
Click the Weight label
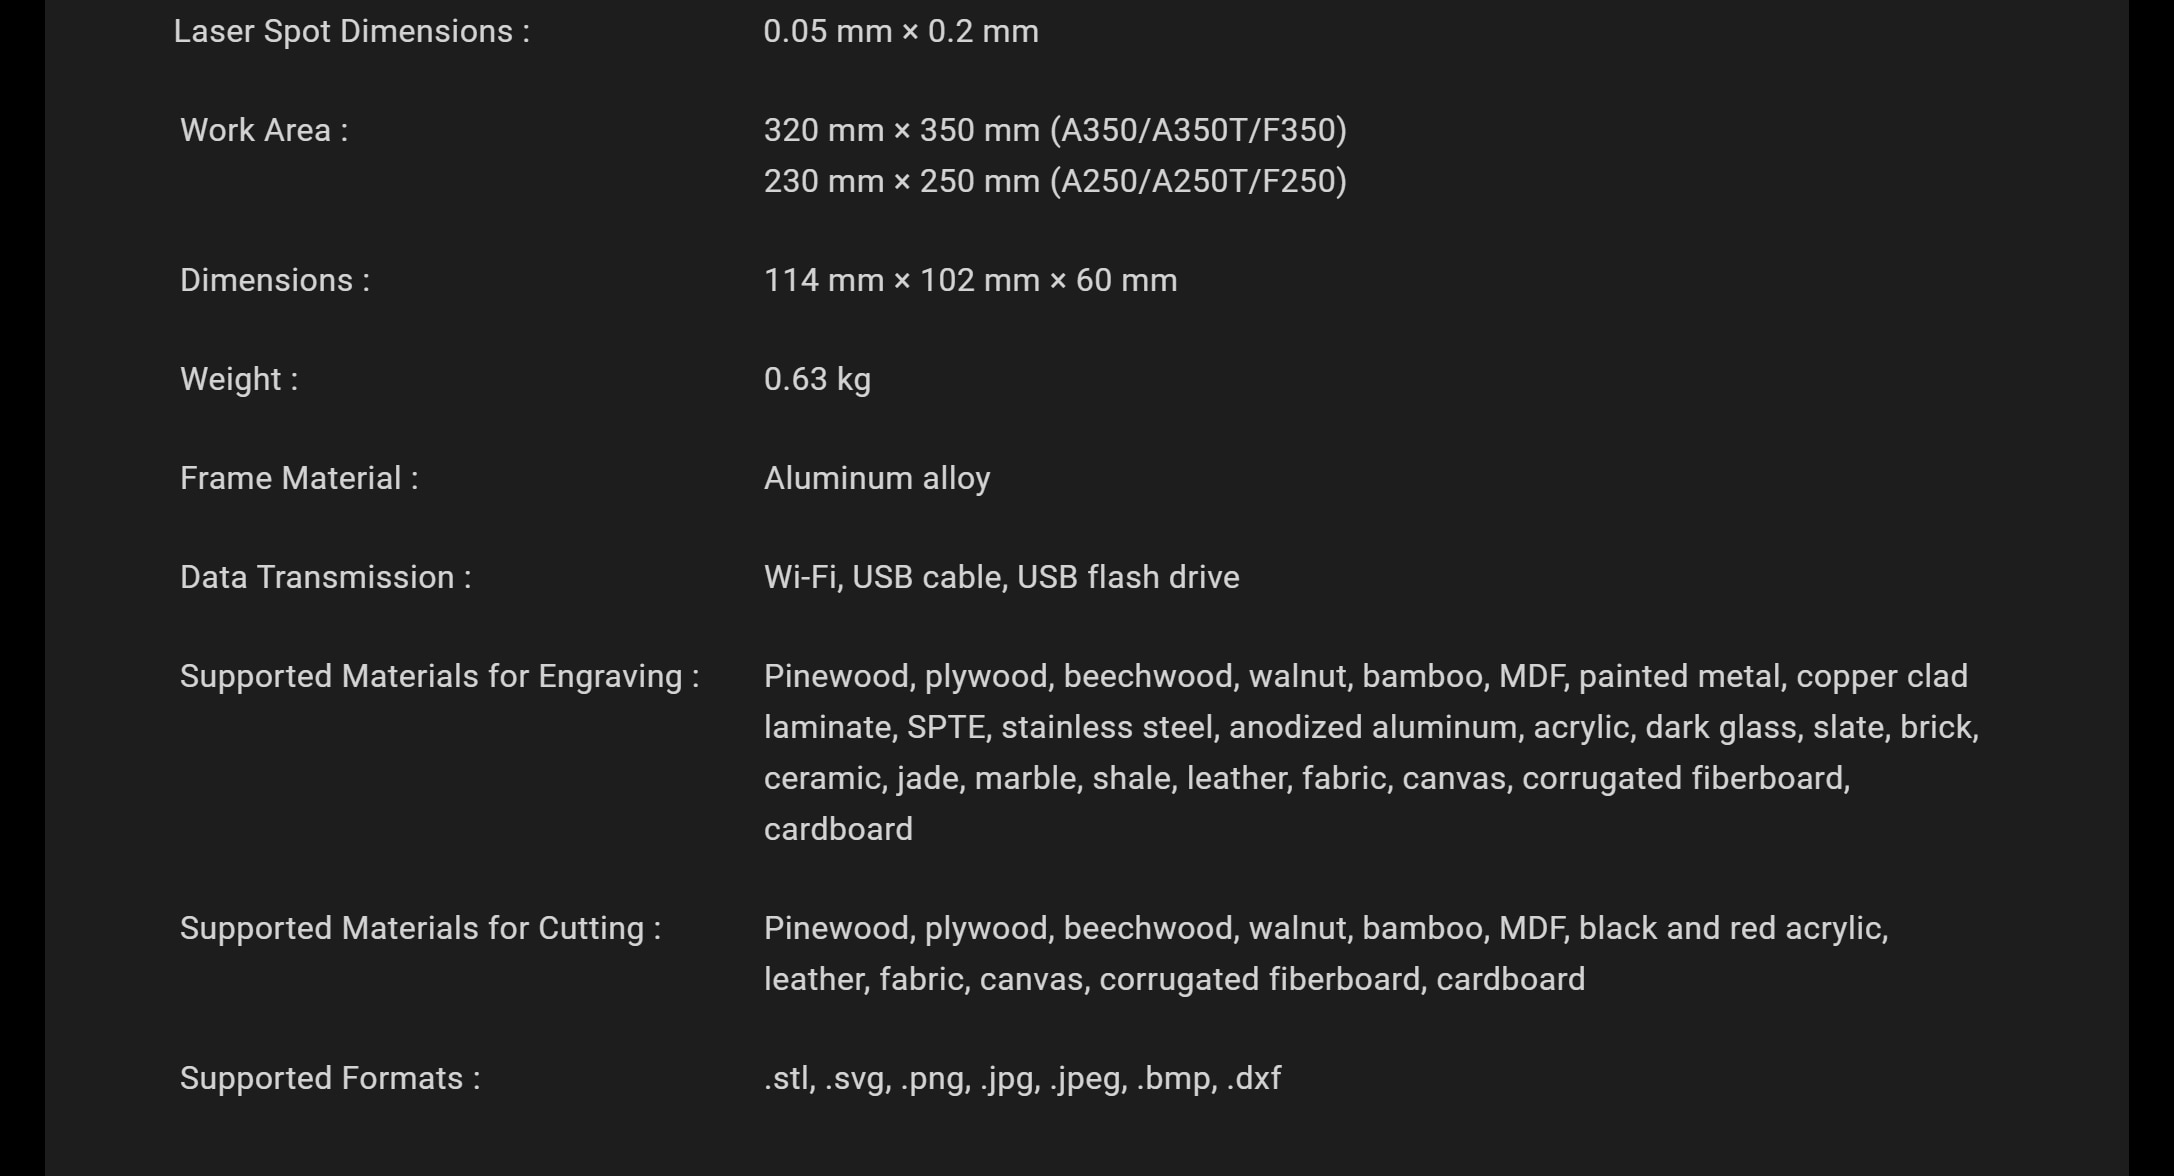[239, 379]
